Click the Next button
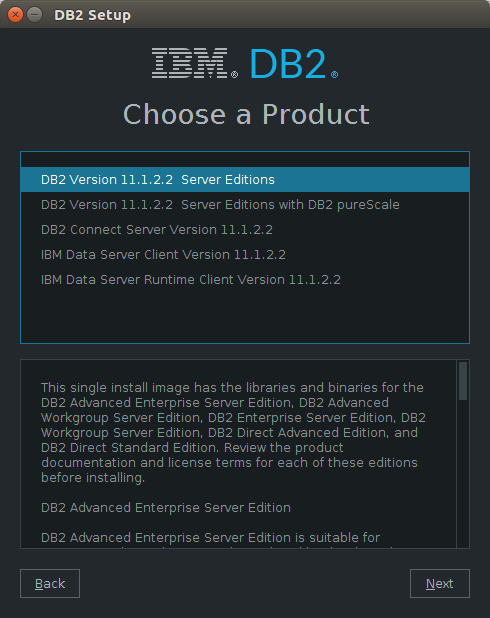490x618 pixels. [x=440, y=583]
